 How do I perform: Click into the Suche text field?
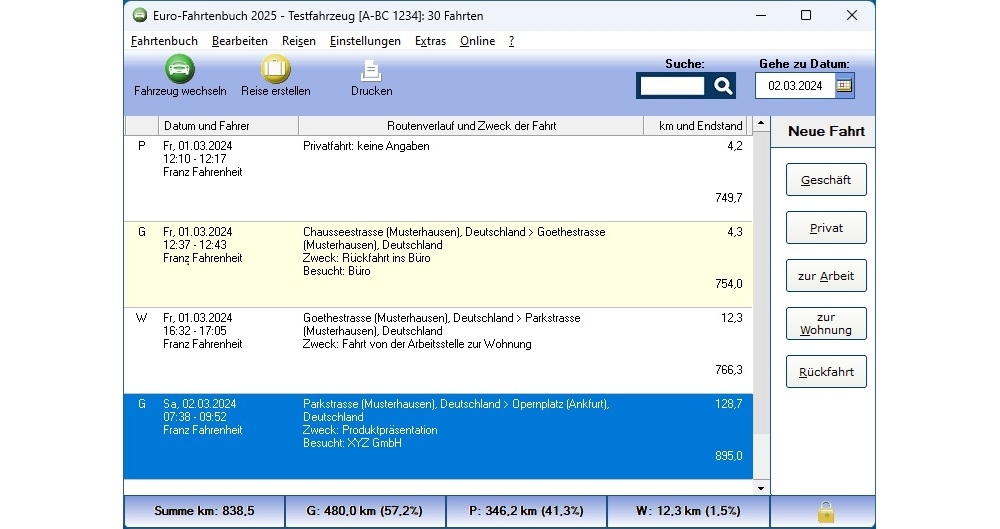672,86
